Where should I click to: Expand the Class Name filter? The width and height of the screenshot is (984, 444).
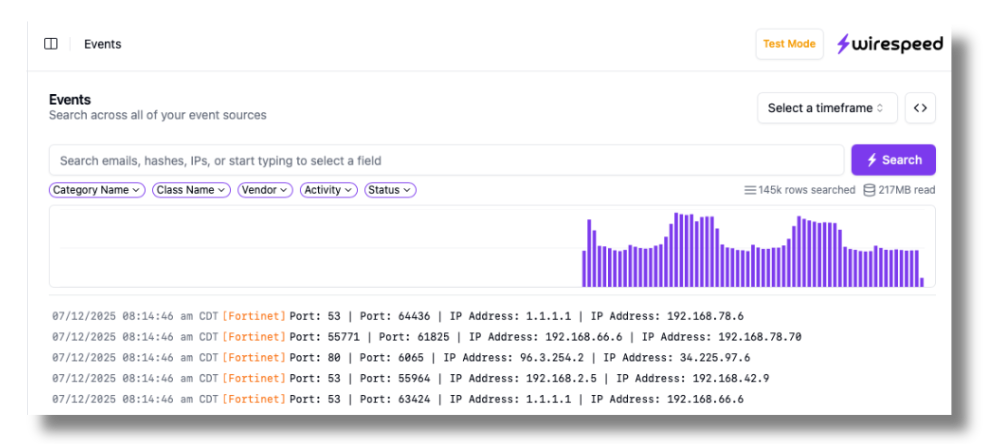pos(192,190)
